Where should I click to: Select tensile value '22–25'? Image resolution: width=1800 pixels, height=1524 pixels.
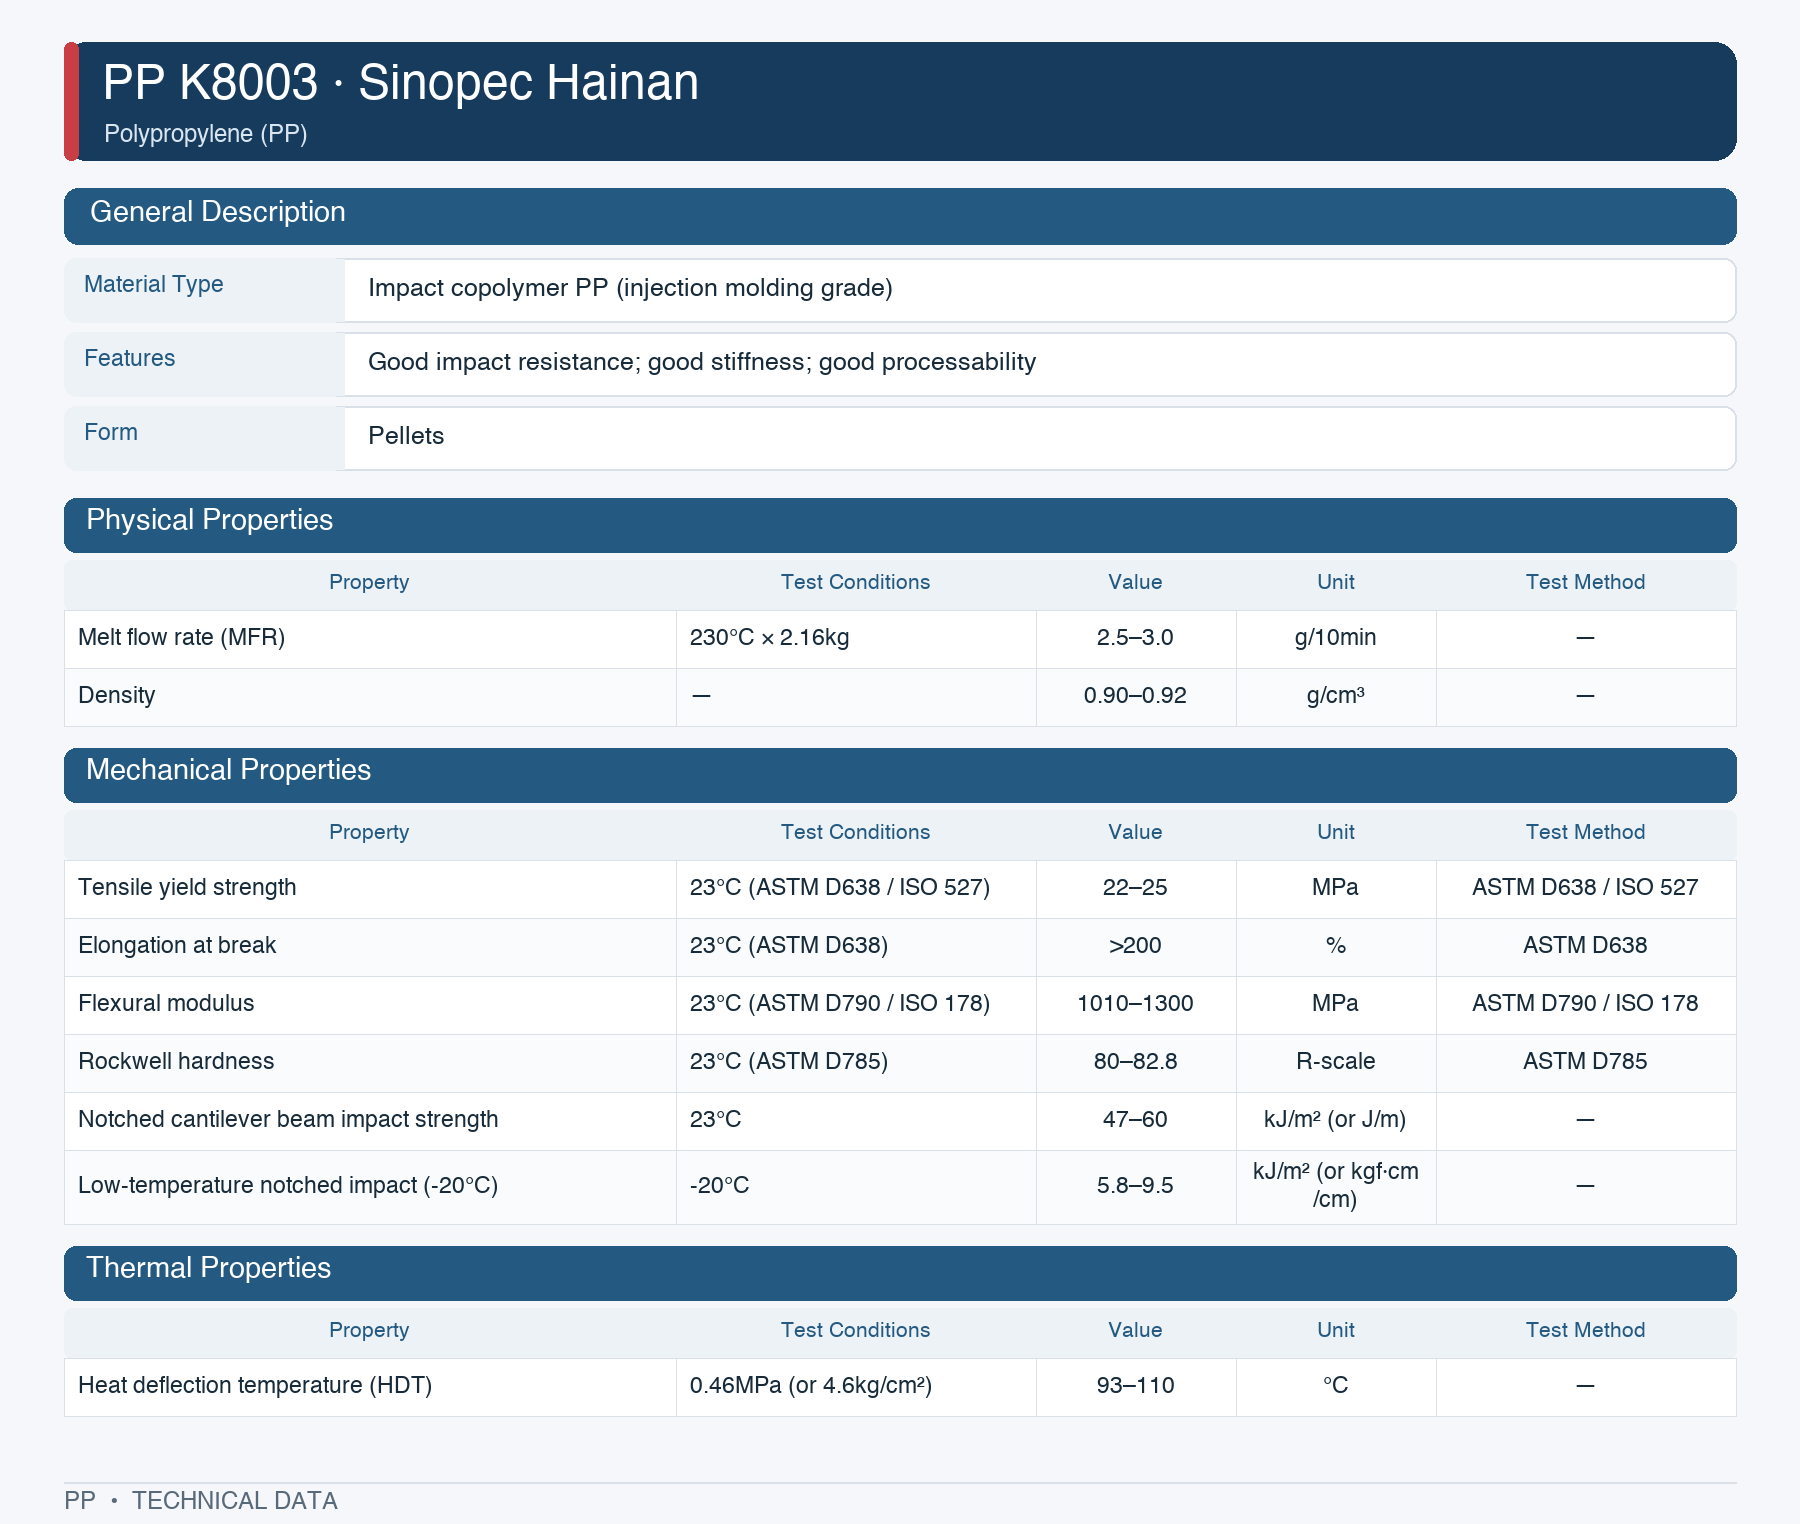tap(1135, 887)
